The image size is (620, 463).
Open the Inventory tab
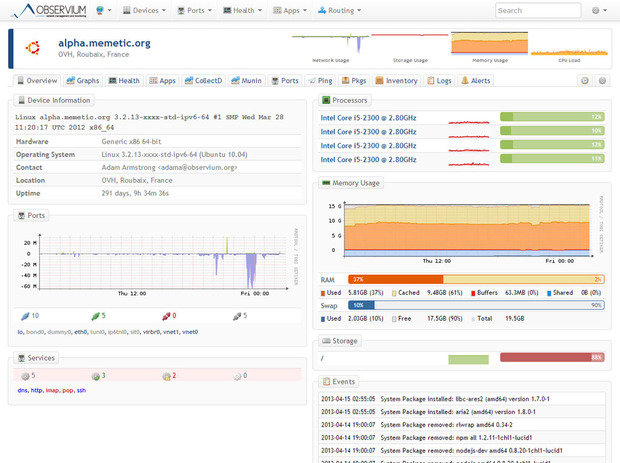(396, 80)
